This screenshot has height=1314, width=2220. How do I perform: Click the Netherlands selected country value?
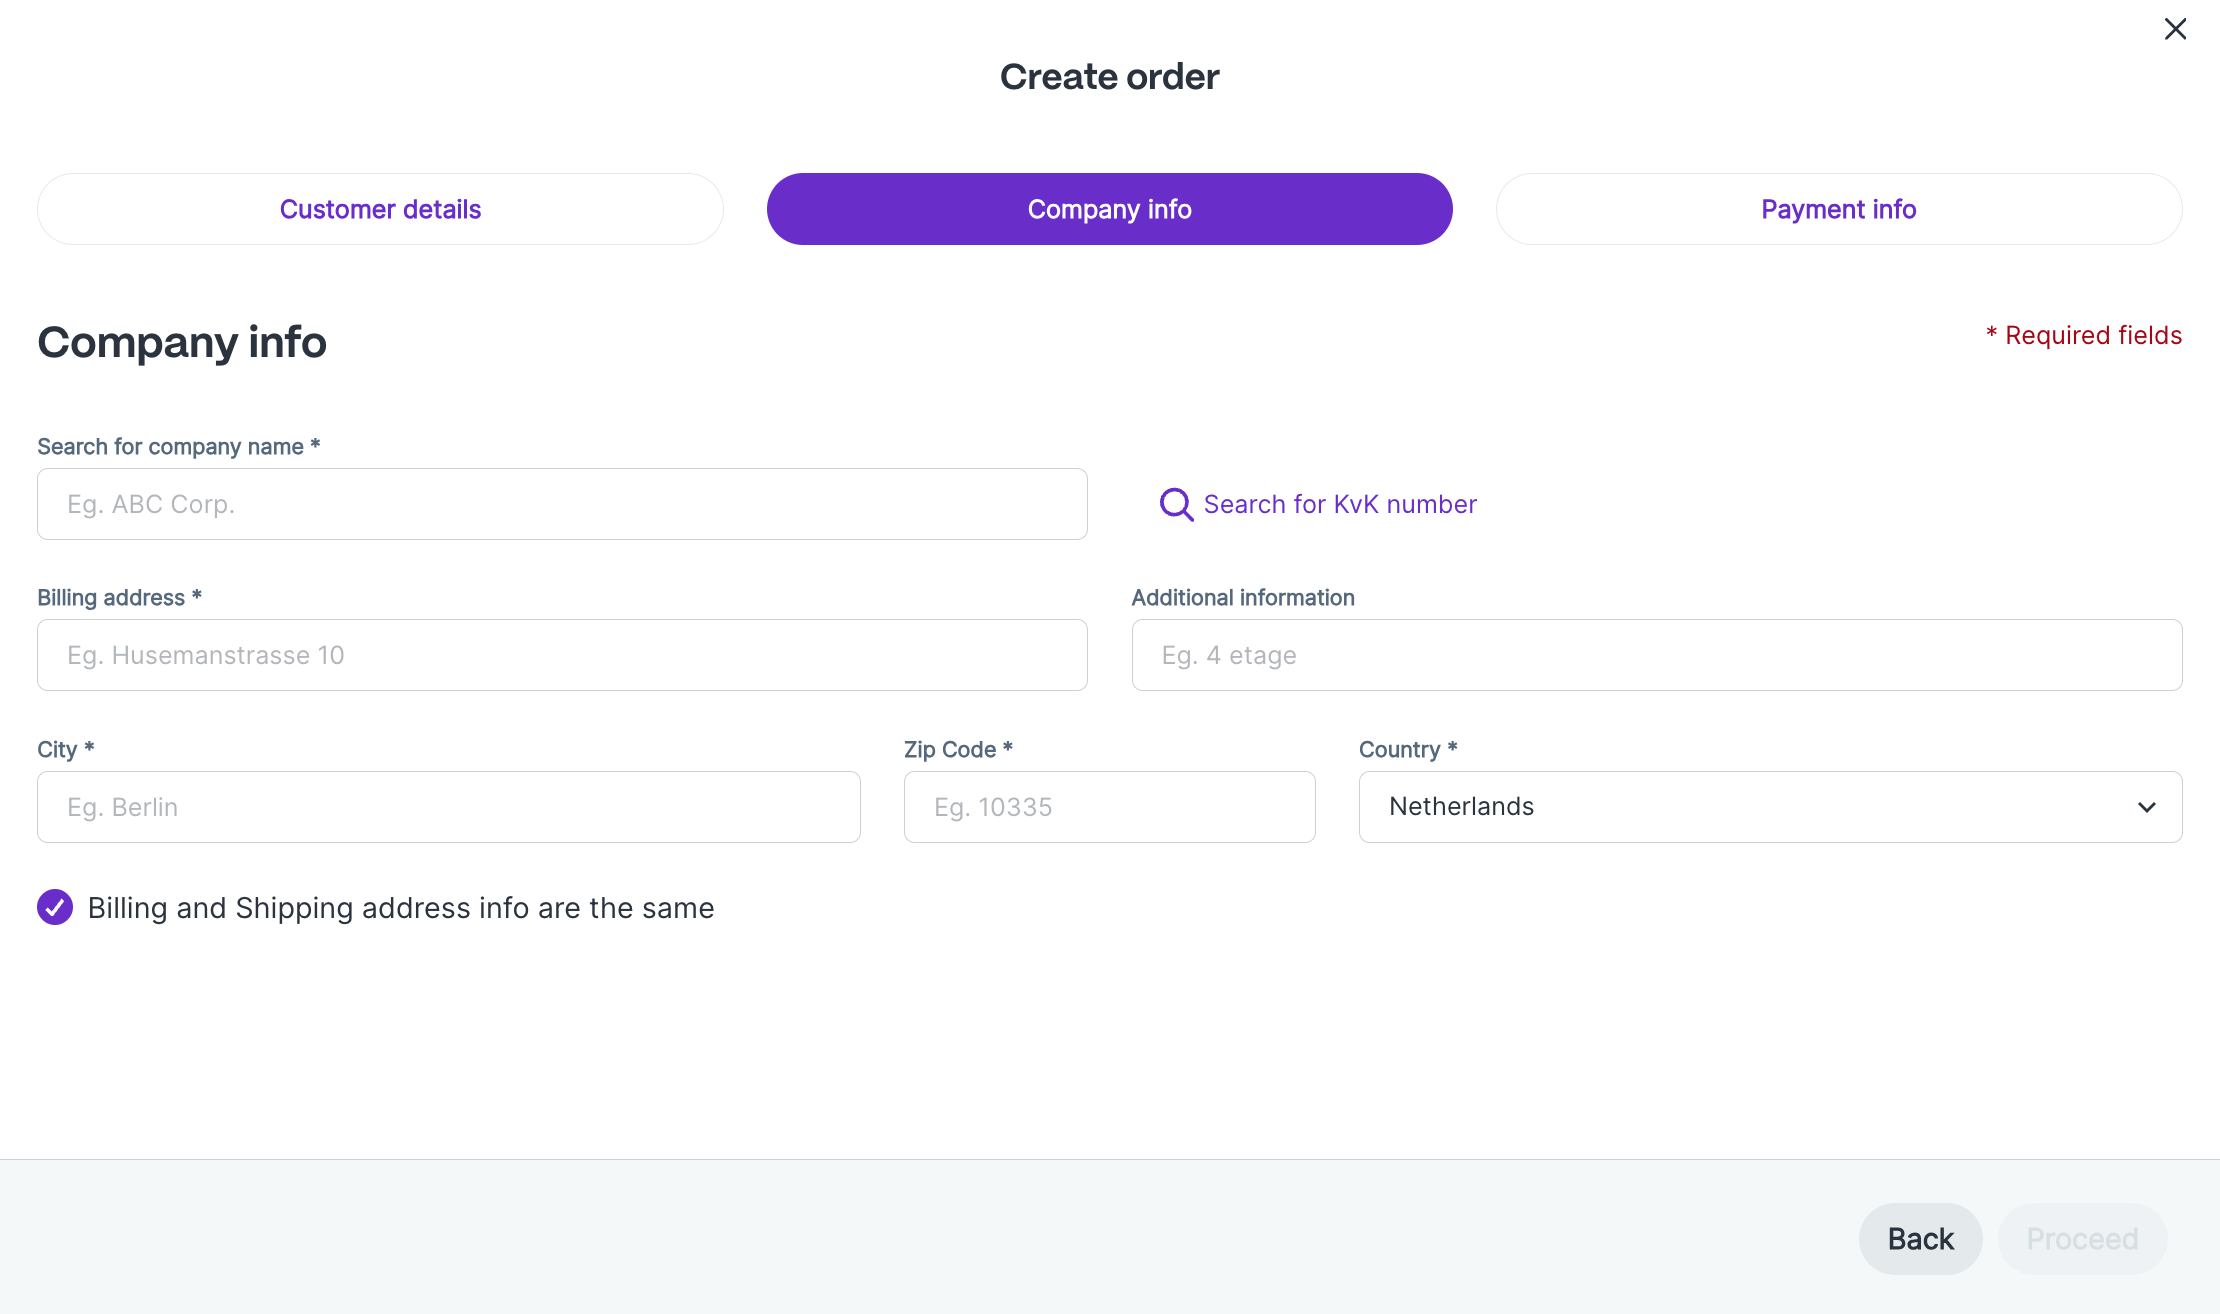pos(1461,807)
